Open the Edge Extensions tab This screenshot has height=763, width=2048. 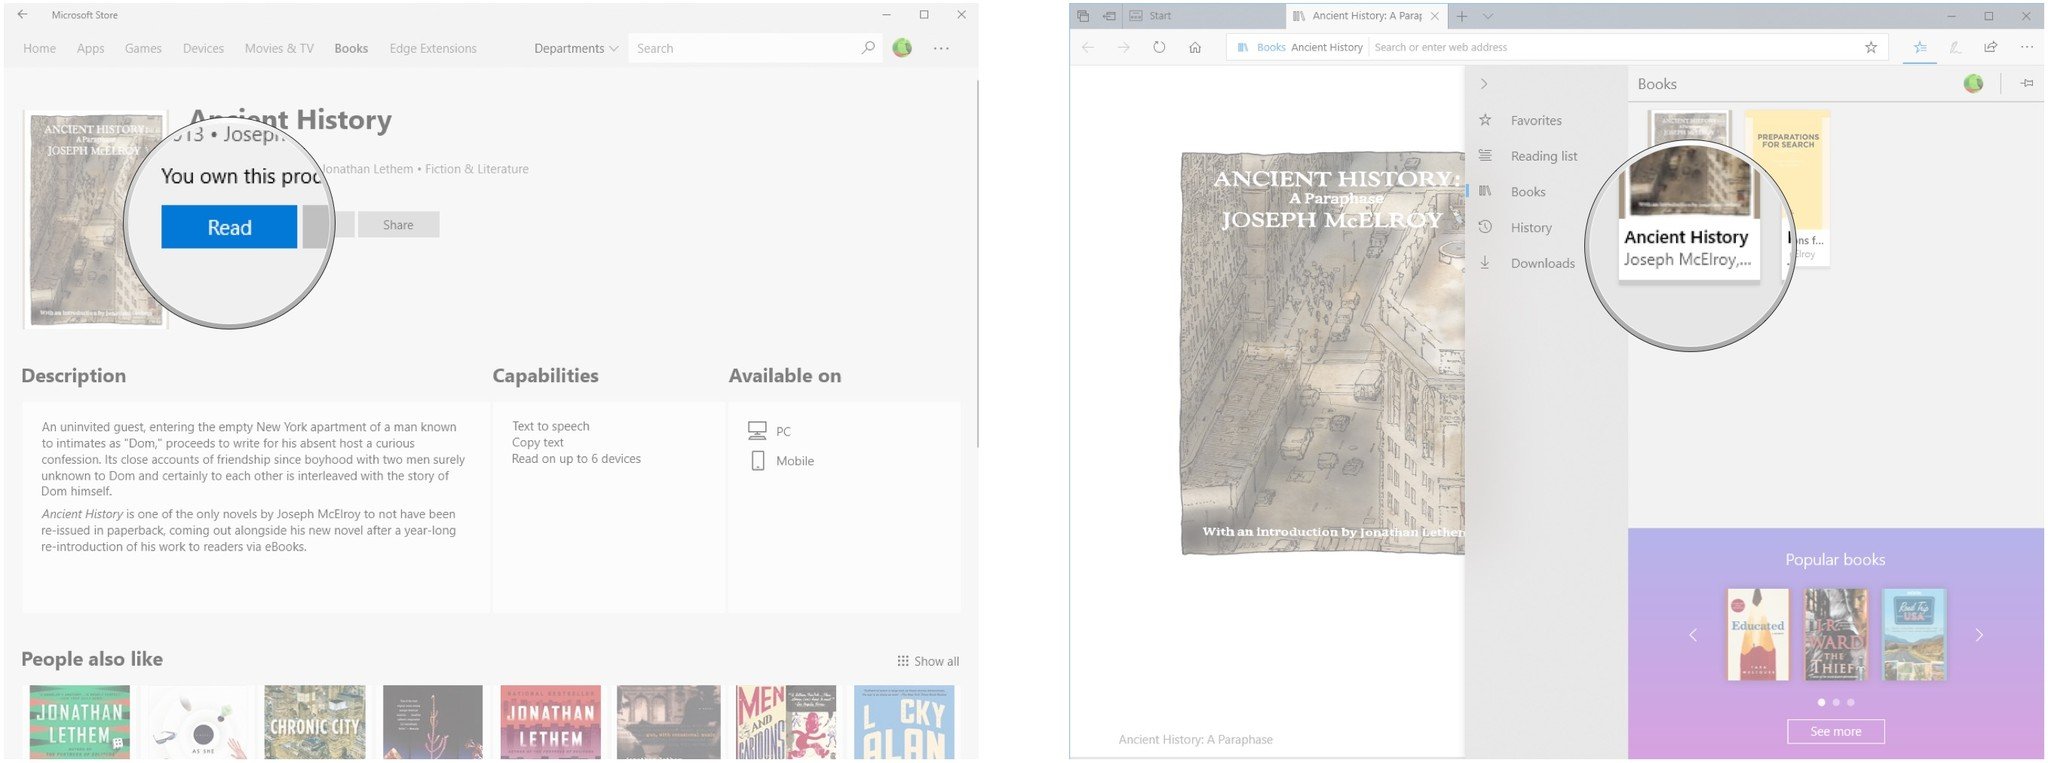(433, 48)
